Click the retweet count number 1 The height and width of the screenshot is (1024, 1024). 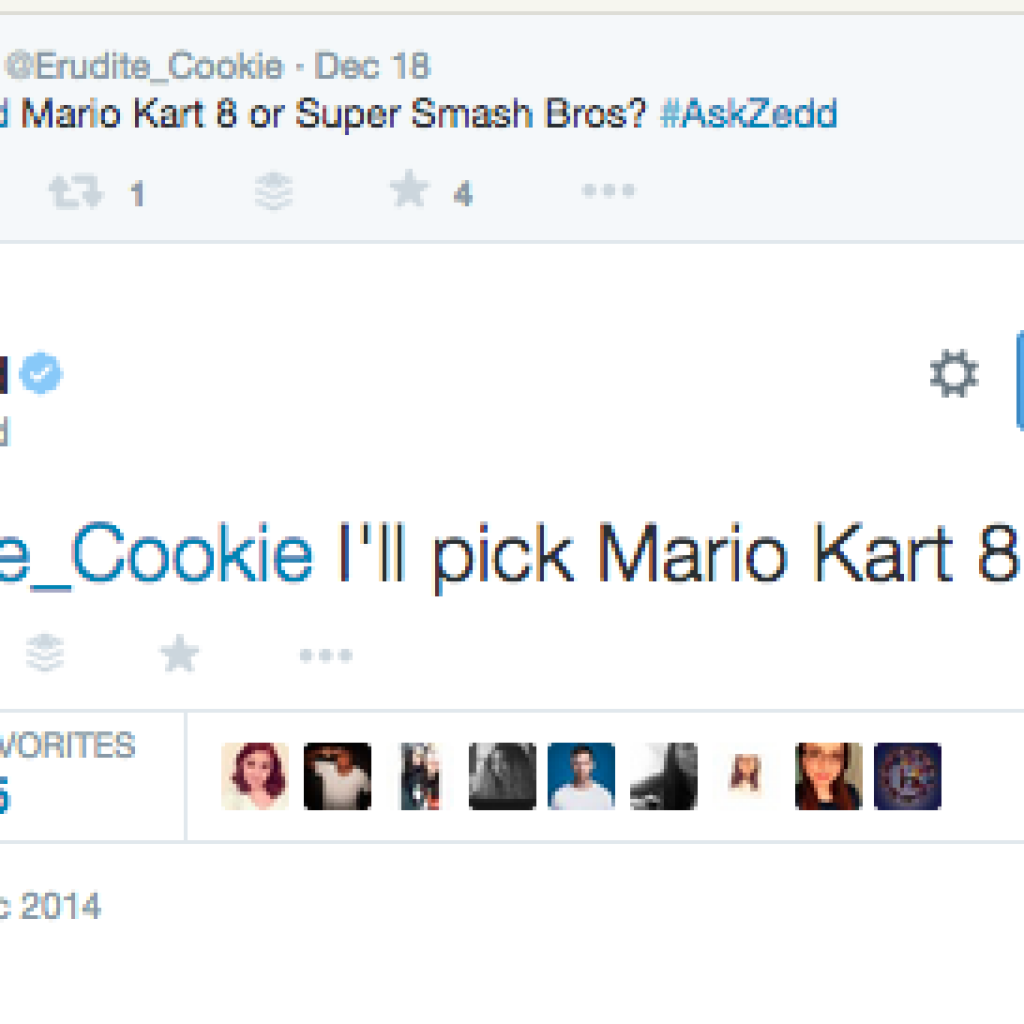point(137,194)
